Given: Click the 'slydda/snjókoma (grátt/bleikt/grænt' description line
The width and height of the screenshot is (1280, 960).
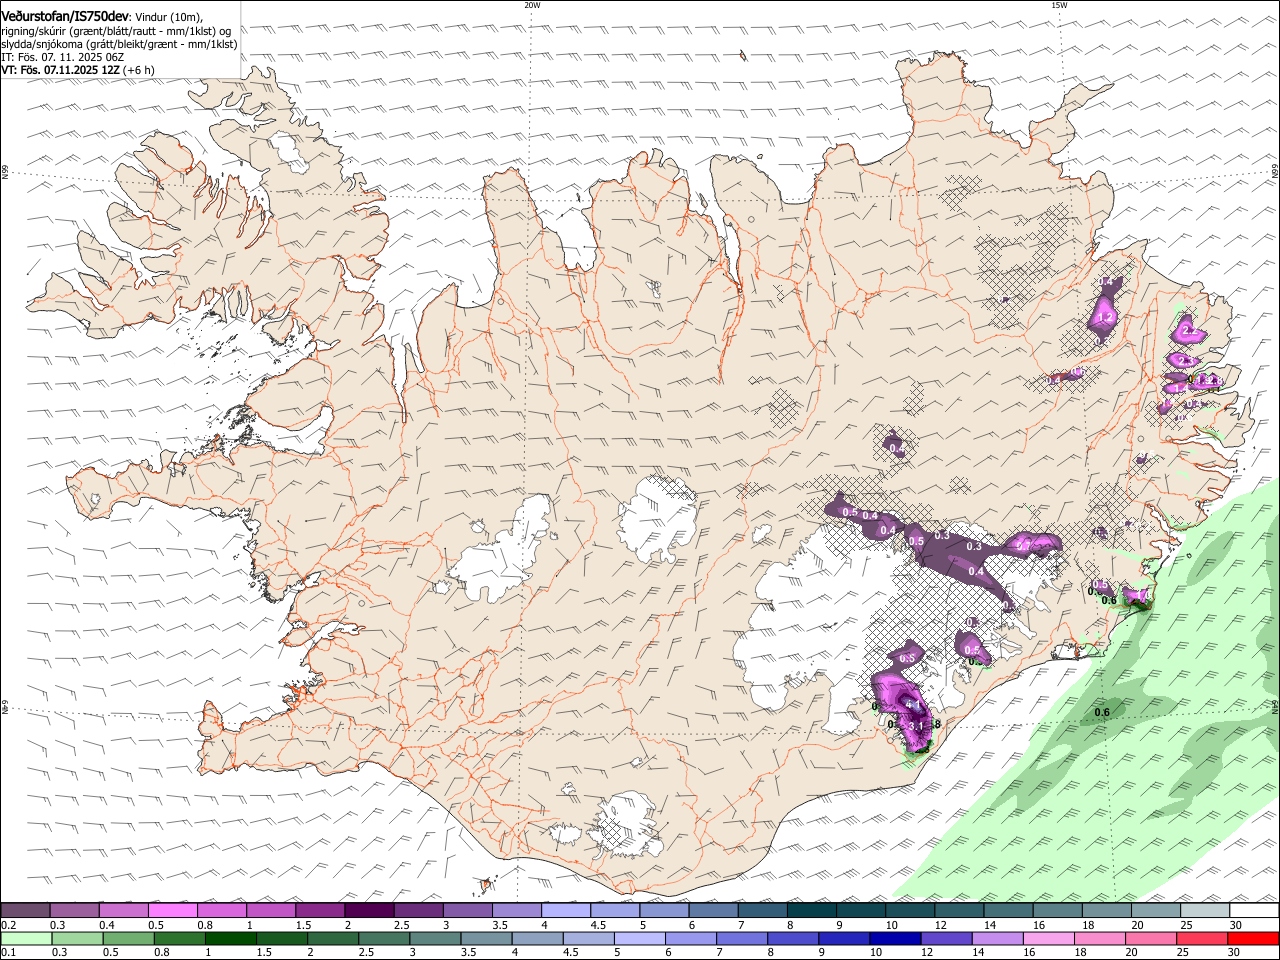Looking at the screenshot, I should pyautogui.click(x=119, y=44).
